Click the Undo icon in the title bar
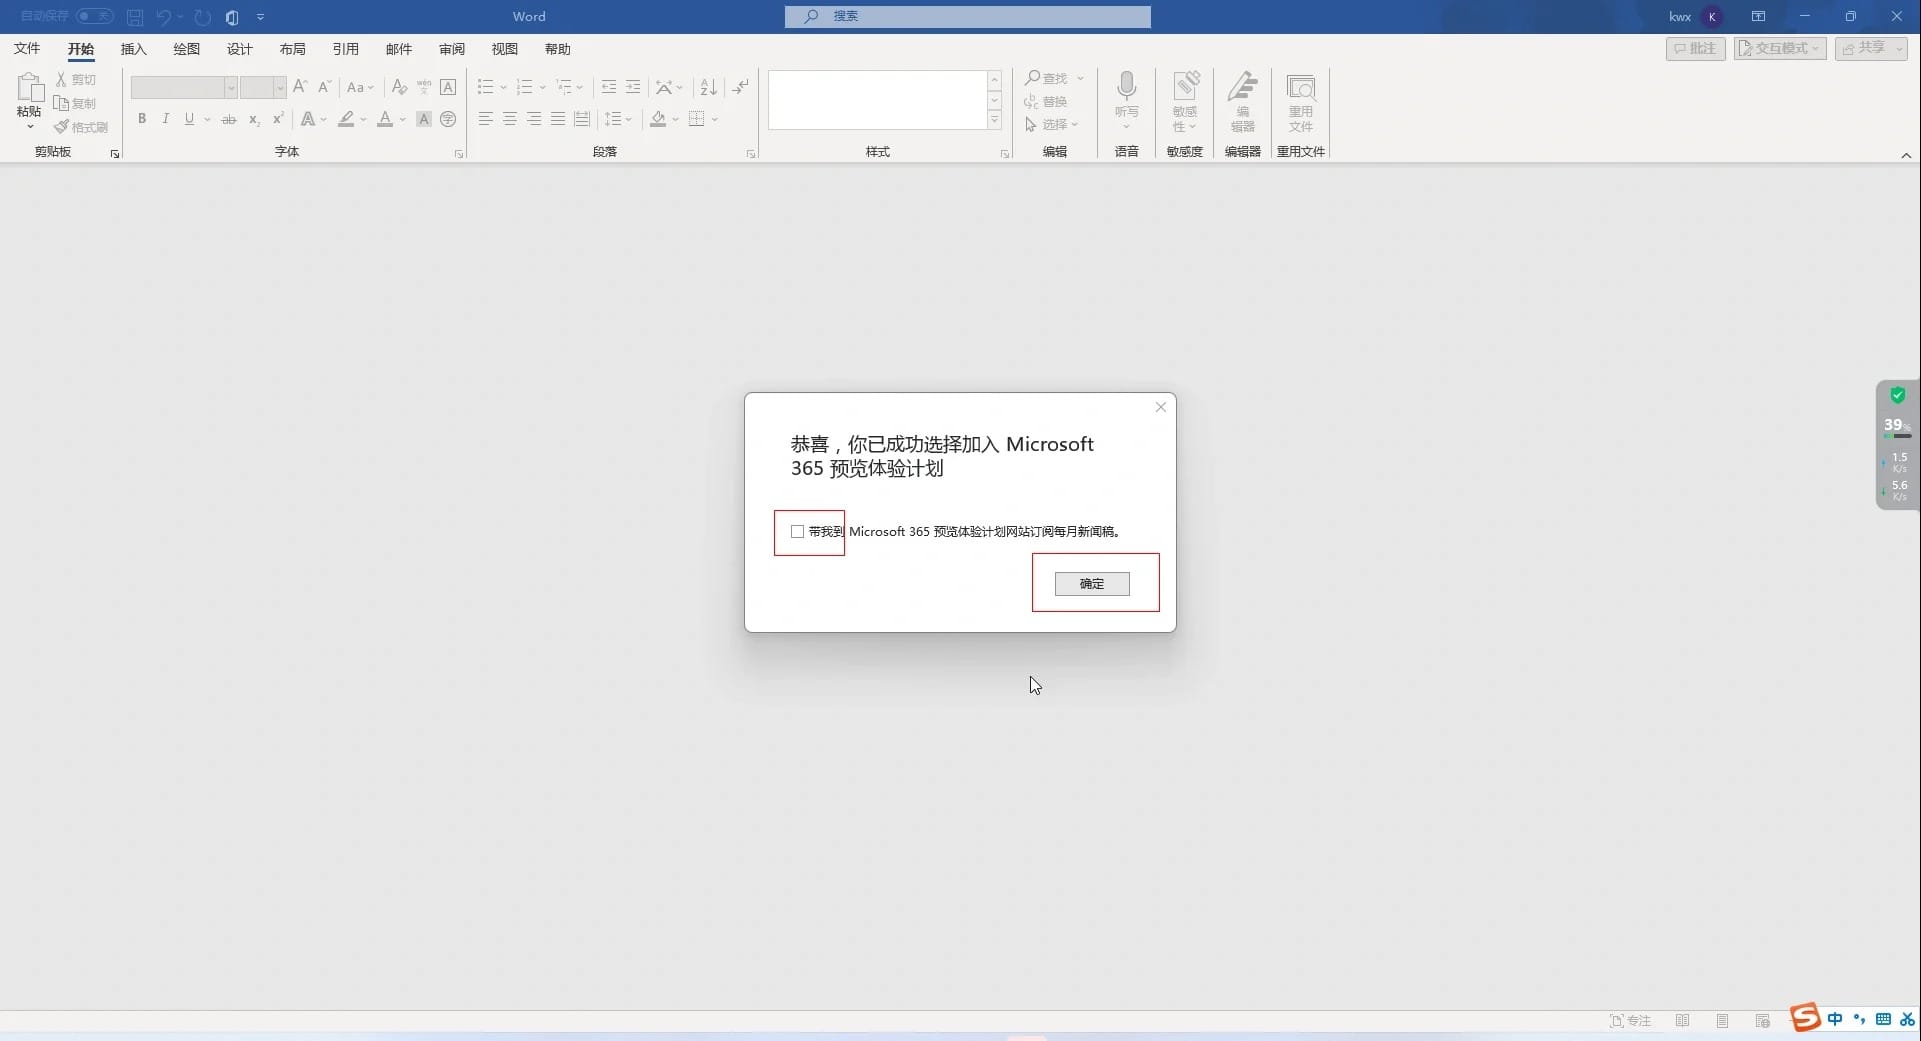 point(164,17)
